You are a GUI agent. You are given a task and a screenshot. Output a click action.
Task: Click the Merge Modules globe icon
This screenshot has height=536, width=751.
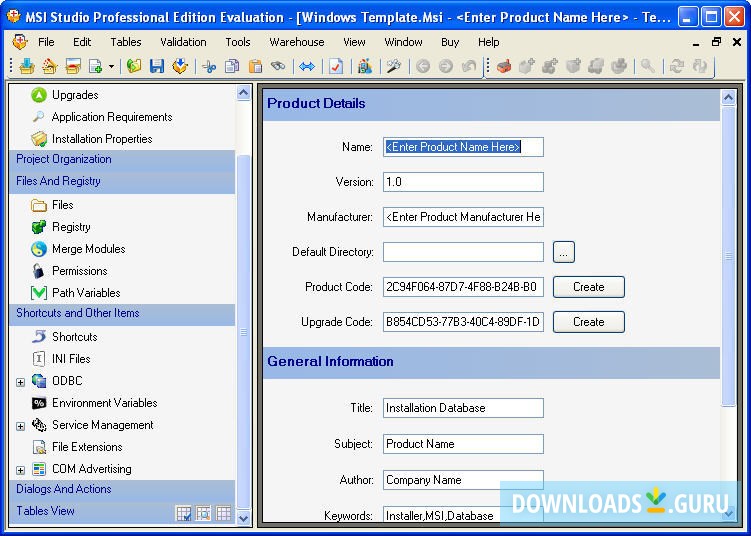(x=39, y=249)
